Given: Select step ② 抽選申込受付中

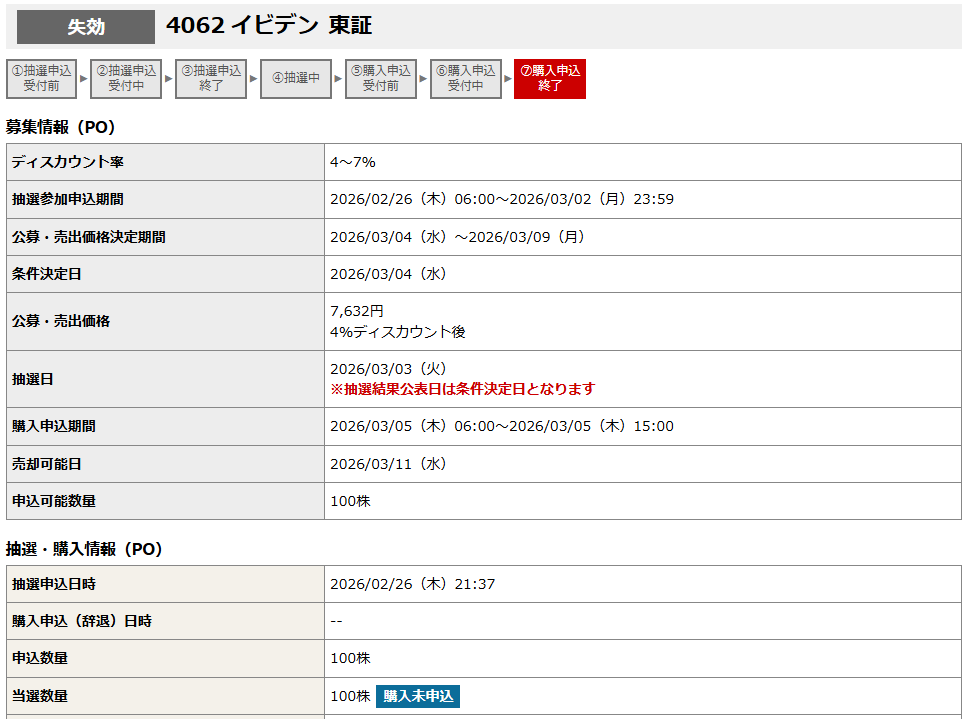Looking at the screenshot, I should [126, 78].
